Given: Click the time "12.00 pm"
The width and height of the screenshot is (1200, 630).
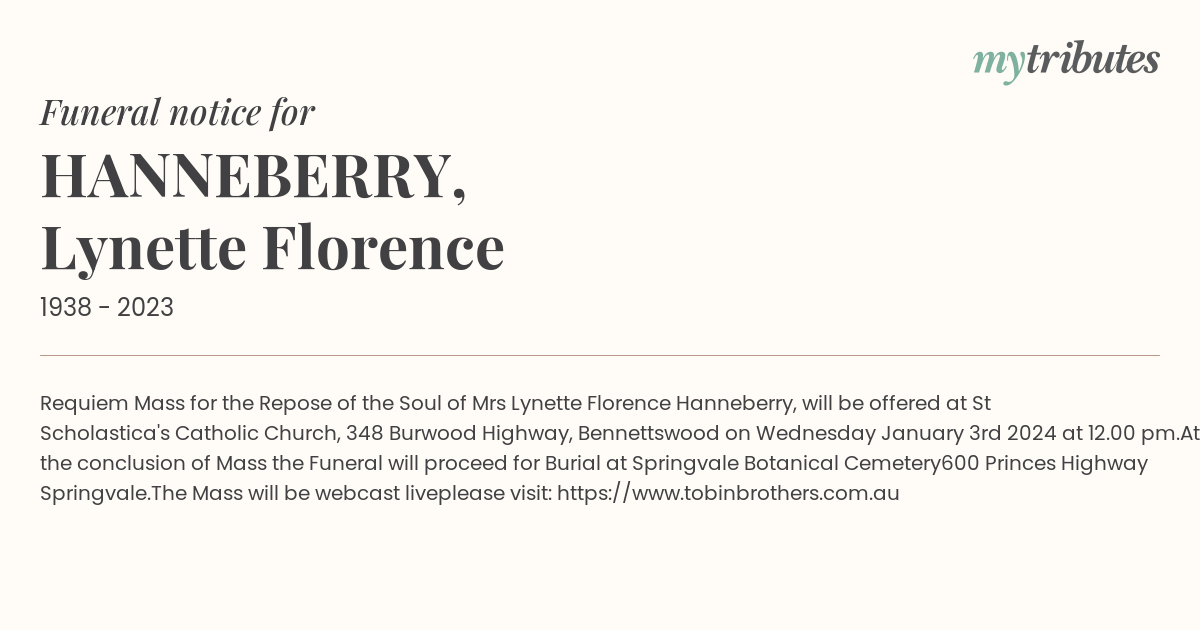Looking at the screenshot, I should click(1121, 433).
